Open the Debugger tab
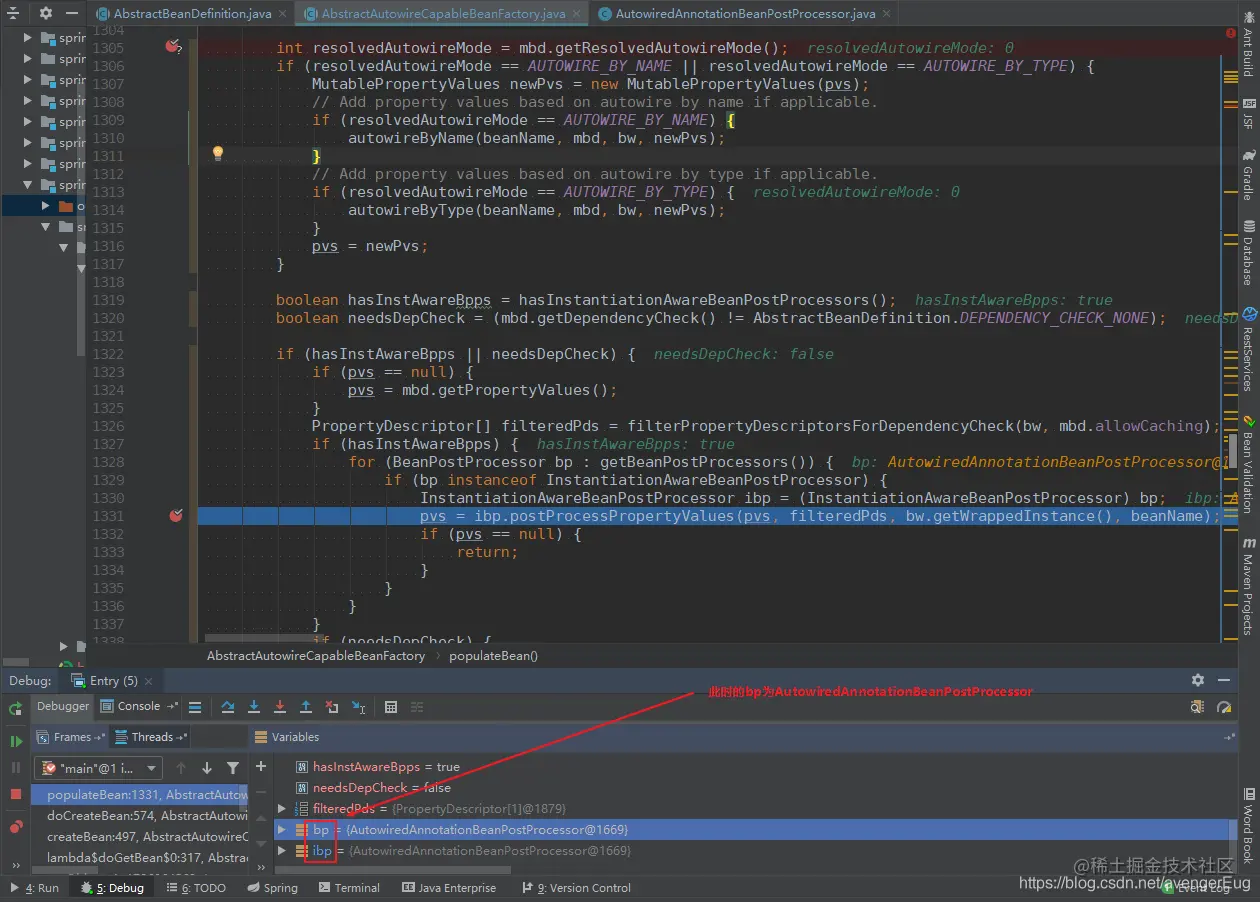 [x=63, y=706]
